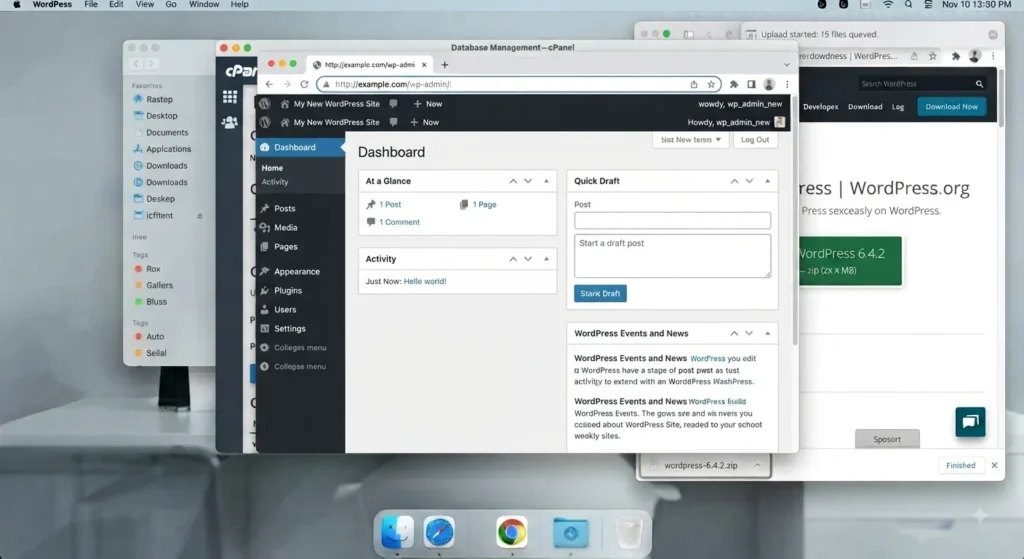Bookmark the page with the address bar star
The image size is (1024, 559).
[x=711, y=84]
